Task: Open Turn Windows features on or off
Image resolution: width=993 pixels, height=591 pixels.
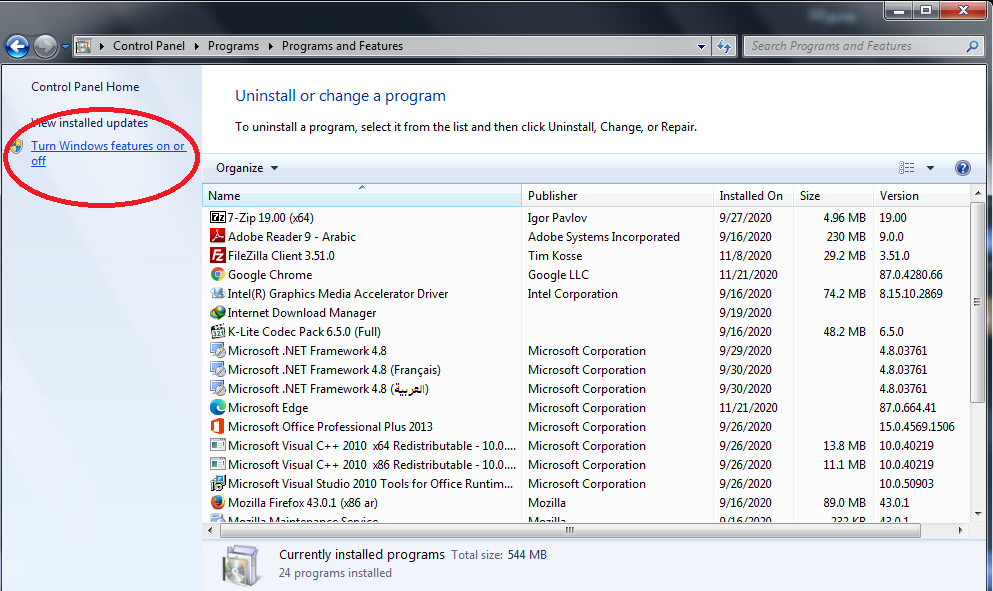Action: [x=108, y=153]
